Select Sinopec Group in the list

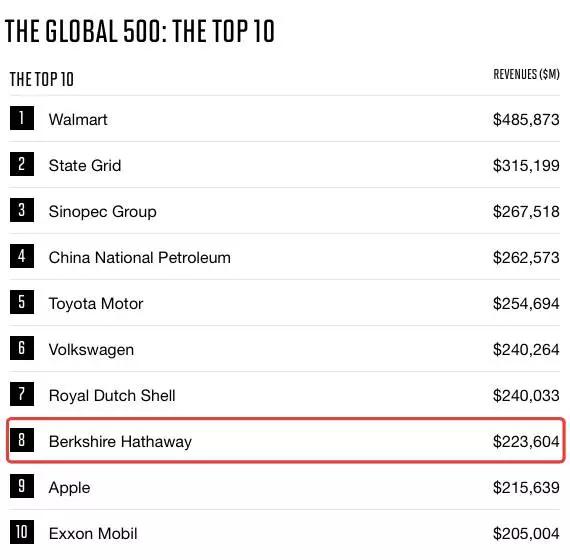pyautogui.click(x=103, y=212)
